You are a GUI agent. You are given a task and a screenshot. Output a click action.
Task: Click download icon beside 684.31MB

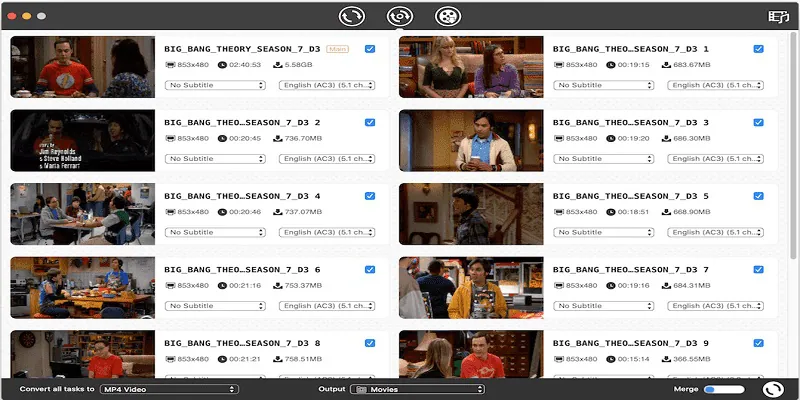pyautogui.click(x=666, y=285)
